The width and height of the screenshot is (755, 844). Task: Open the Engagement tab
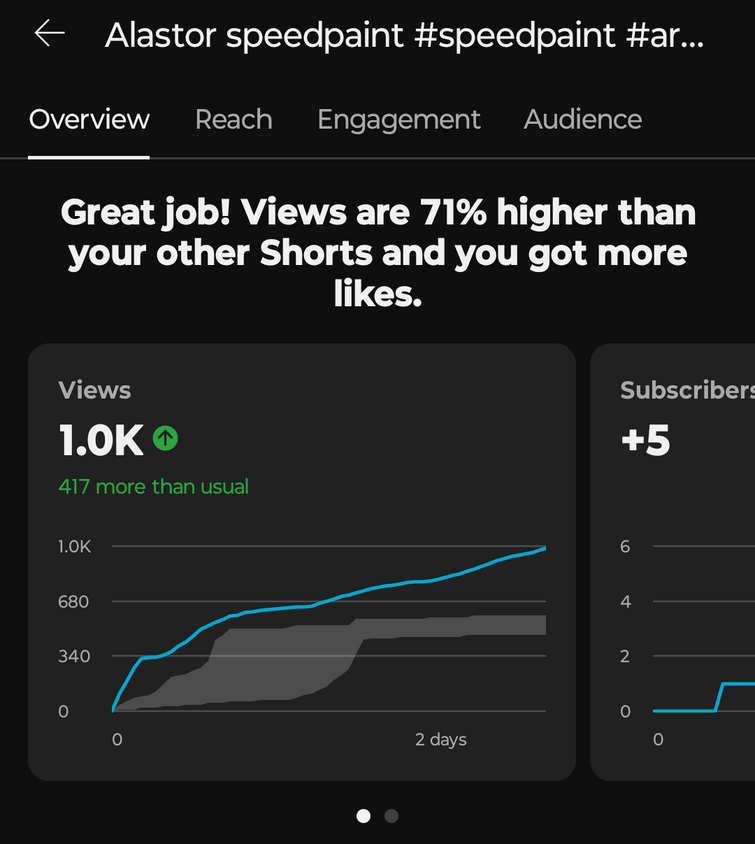coord(399,120)
